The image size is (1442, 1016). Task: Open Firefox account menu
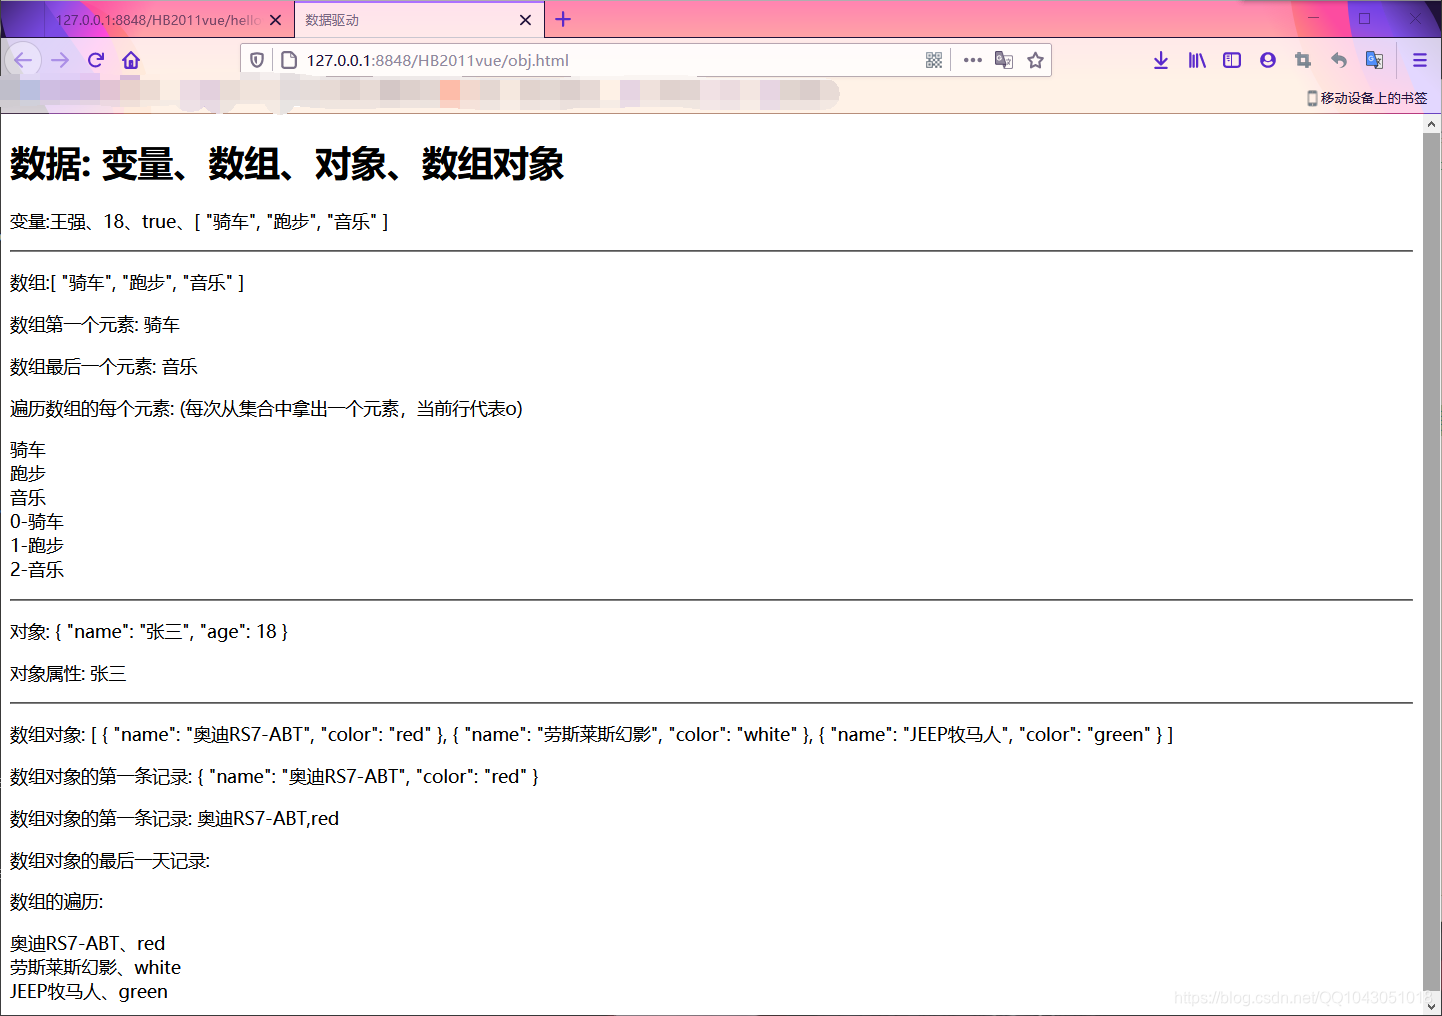point(1268,60)
